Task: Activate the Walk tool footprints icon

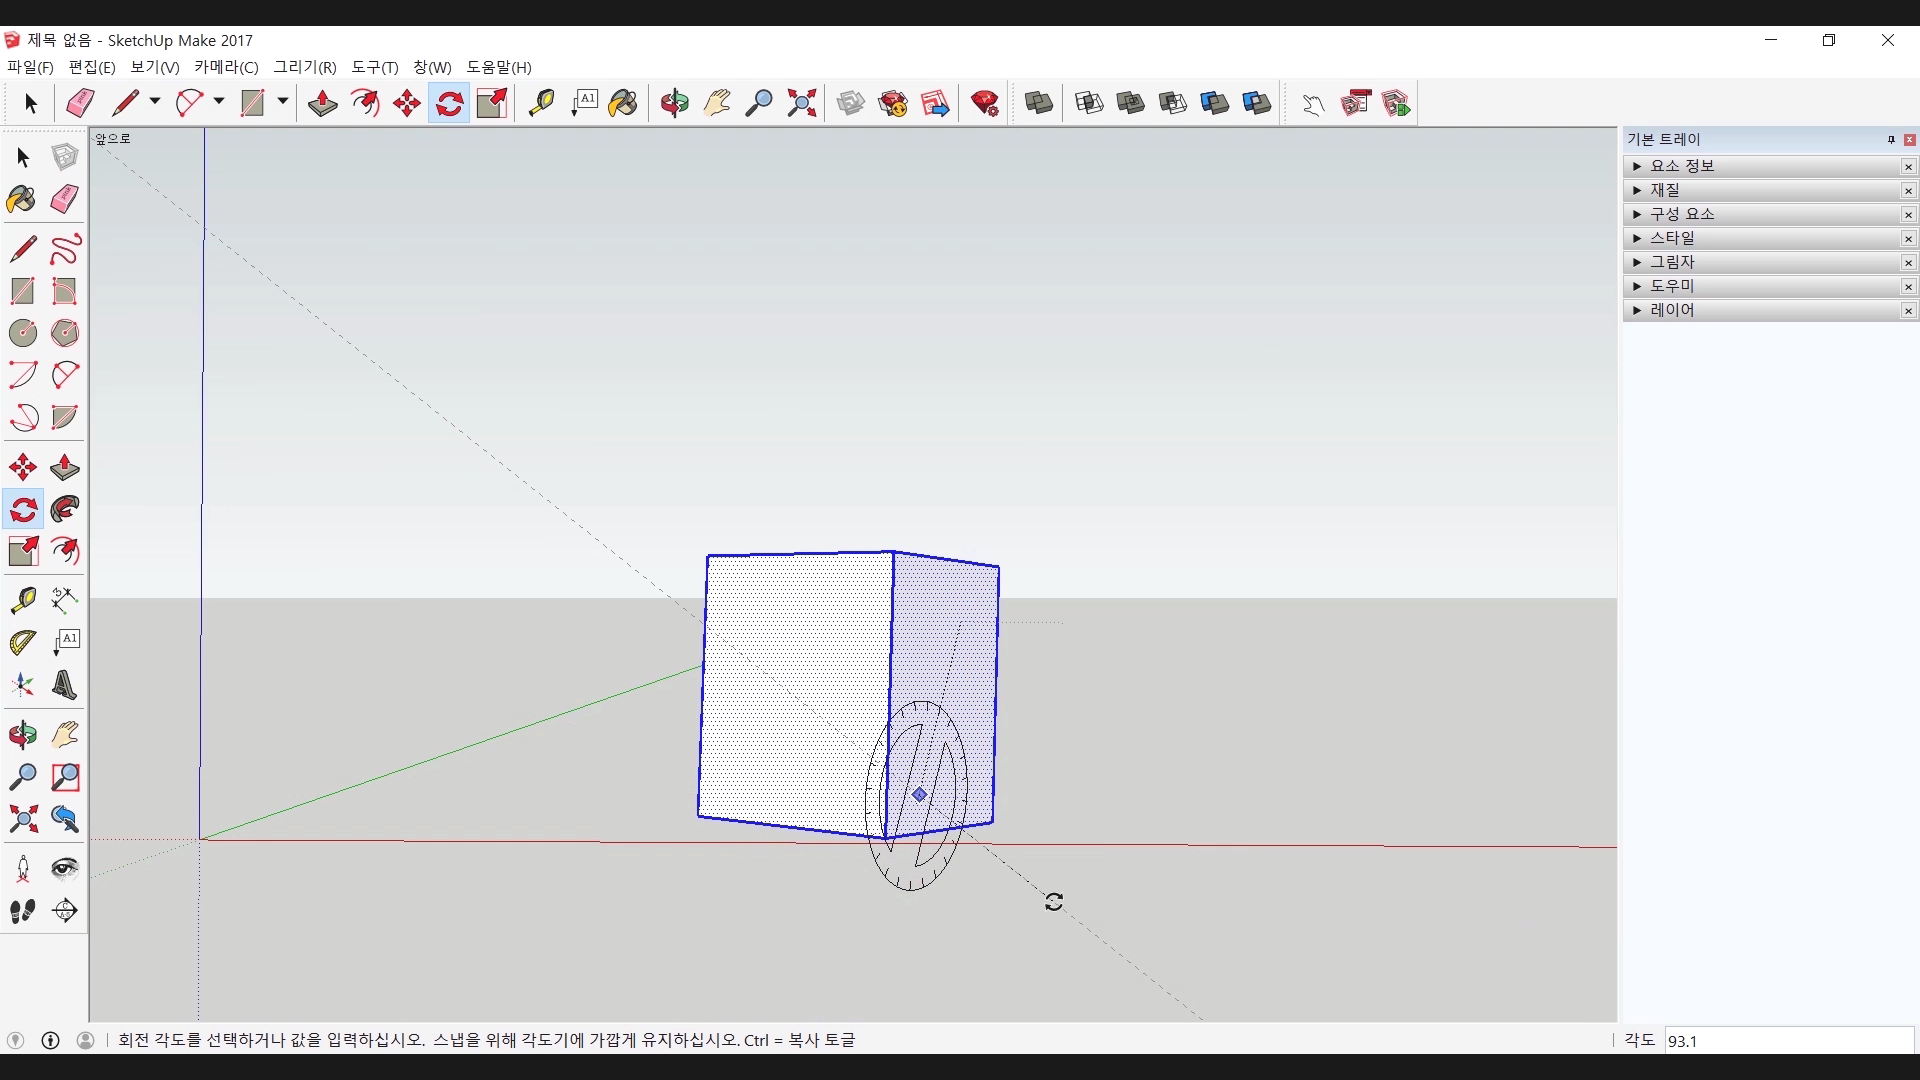Action: point(23,911)
